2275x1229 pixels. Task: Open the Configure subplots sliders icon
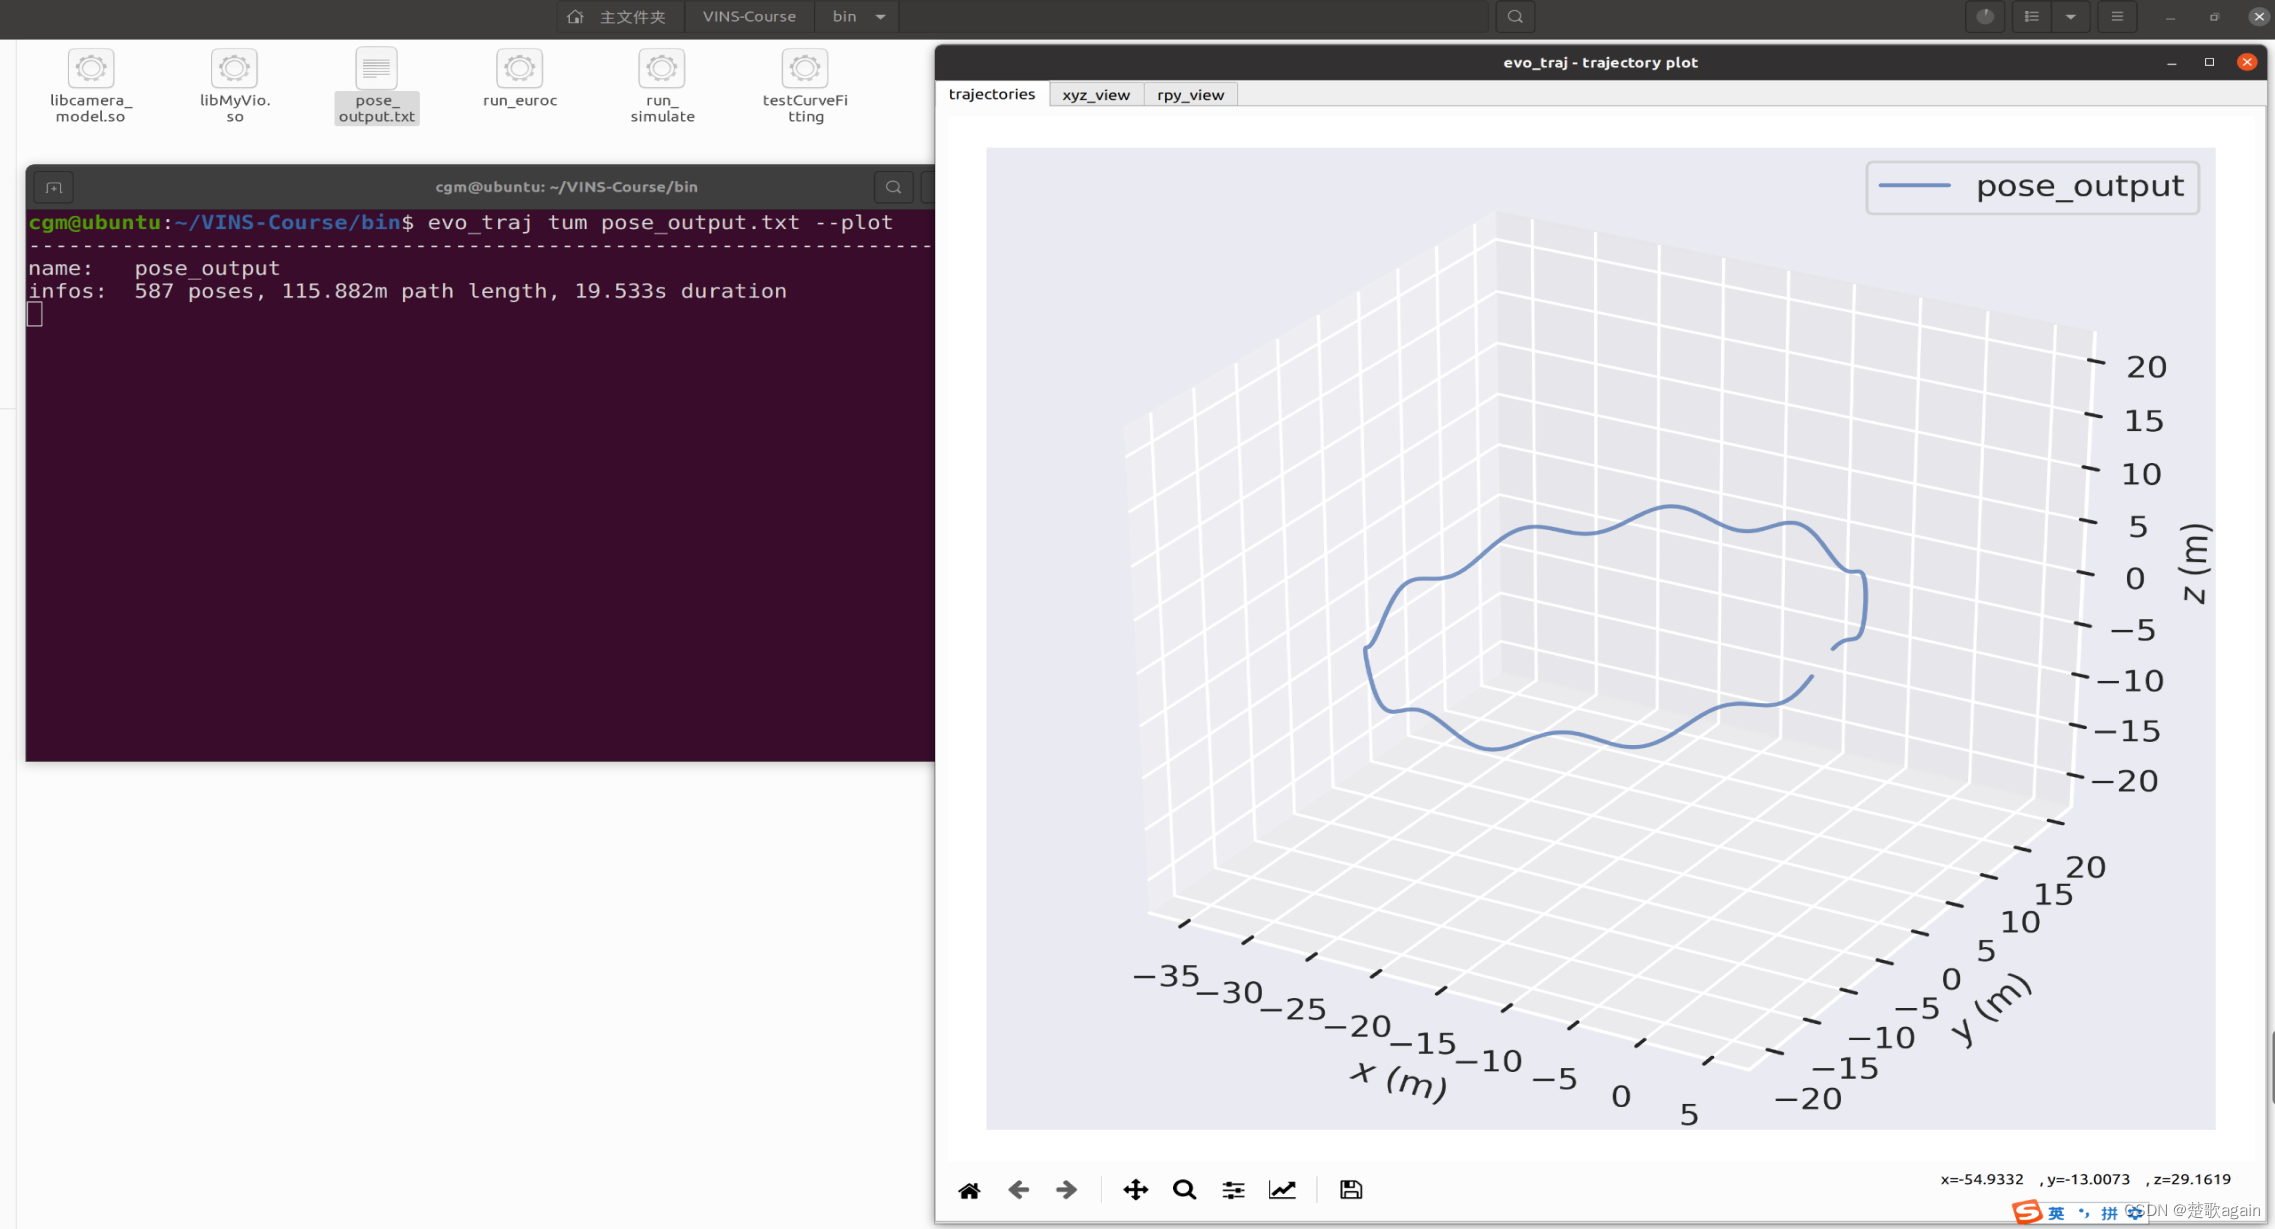(1233, 1190)
